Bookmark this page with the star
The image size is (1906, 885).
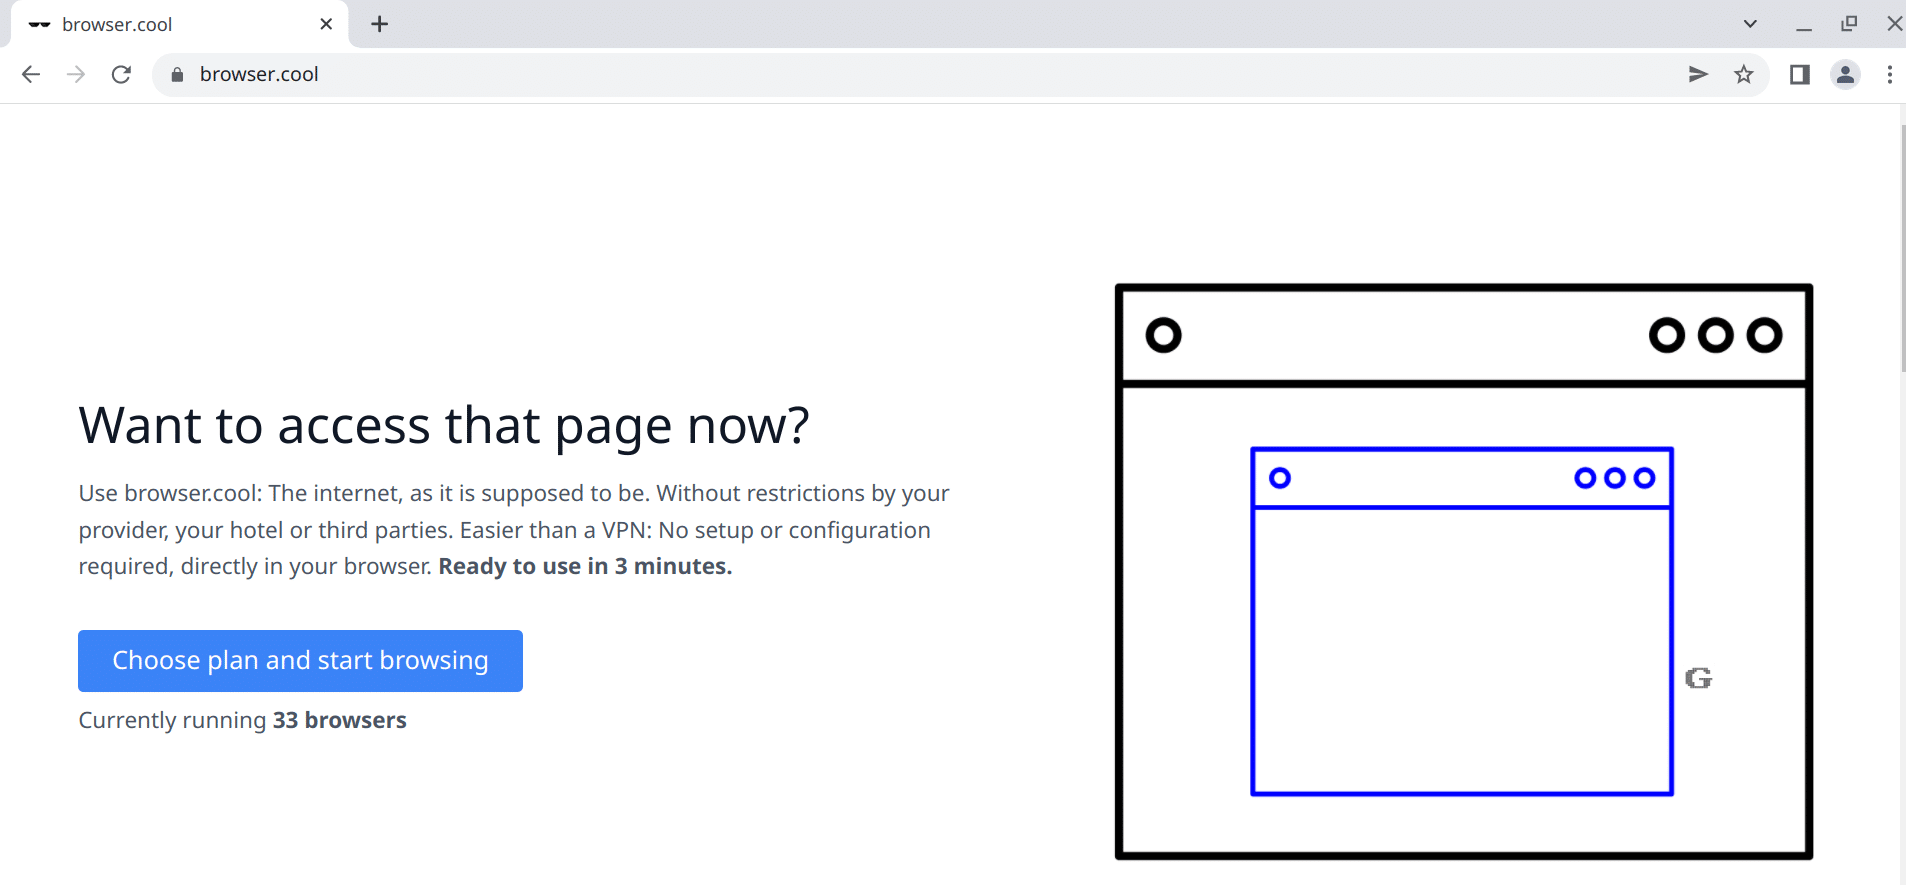pos(1744,74)
